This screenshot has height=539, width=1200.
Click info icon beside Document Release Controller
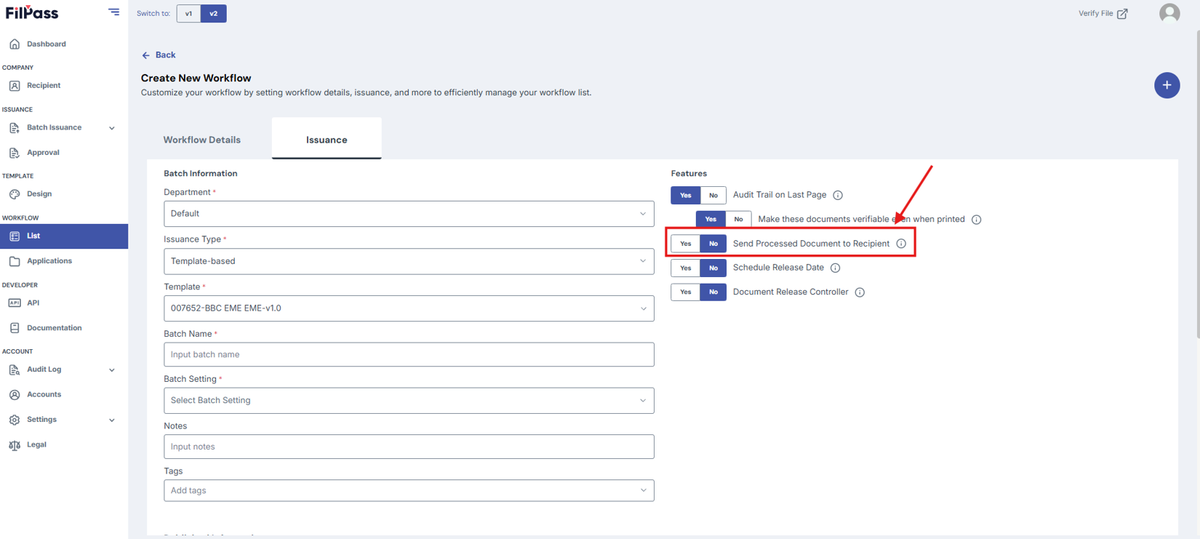pyautogui.click(x=860, y=292)
